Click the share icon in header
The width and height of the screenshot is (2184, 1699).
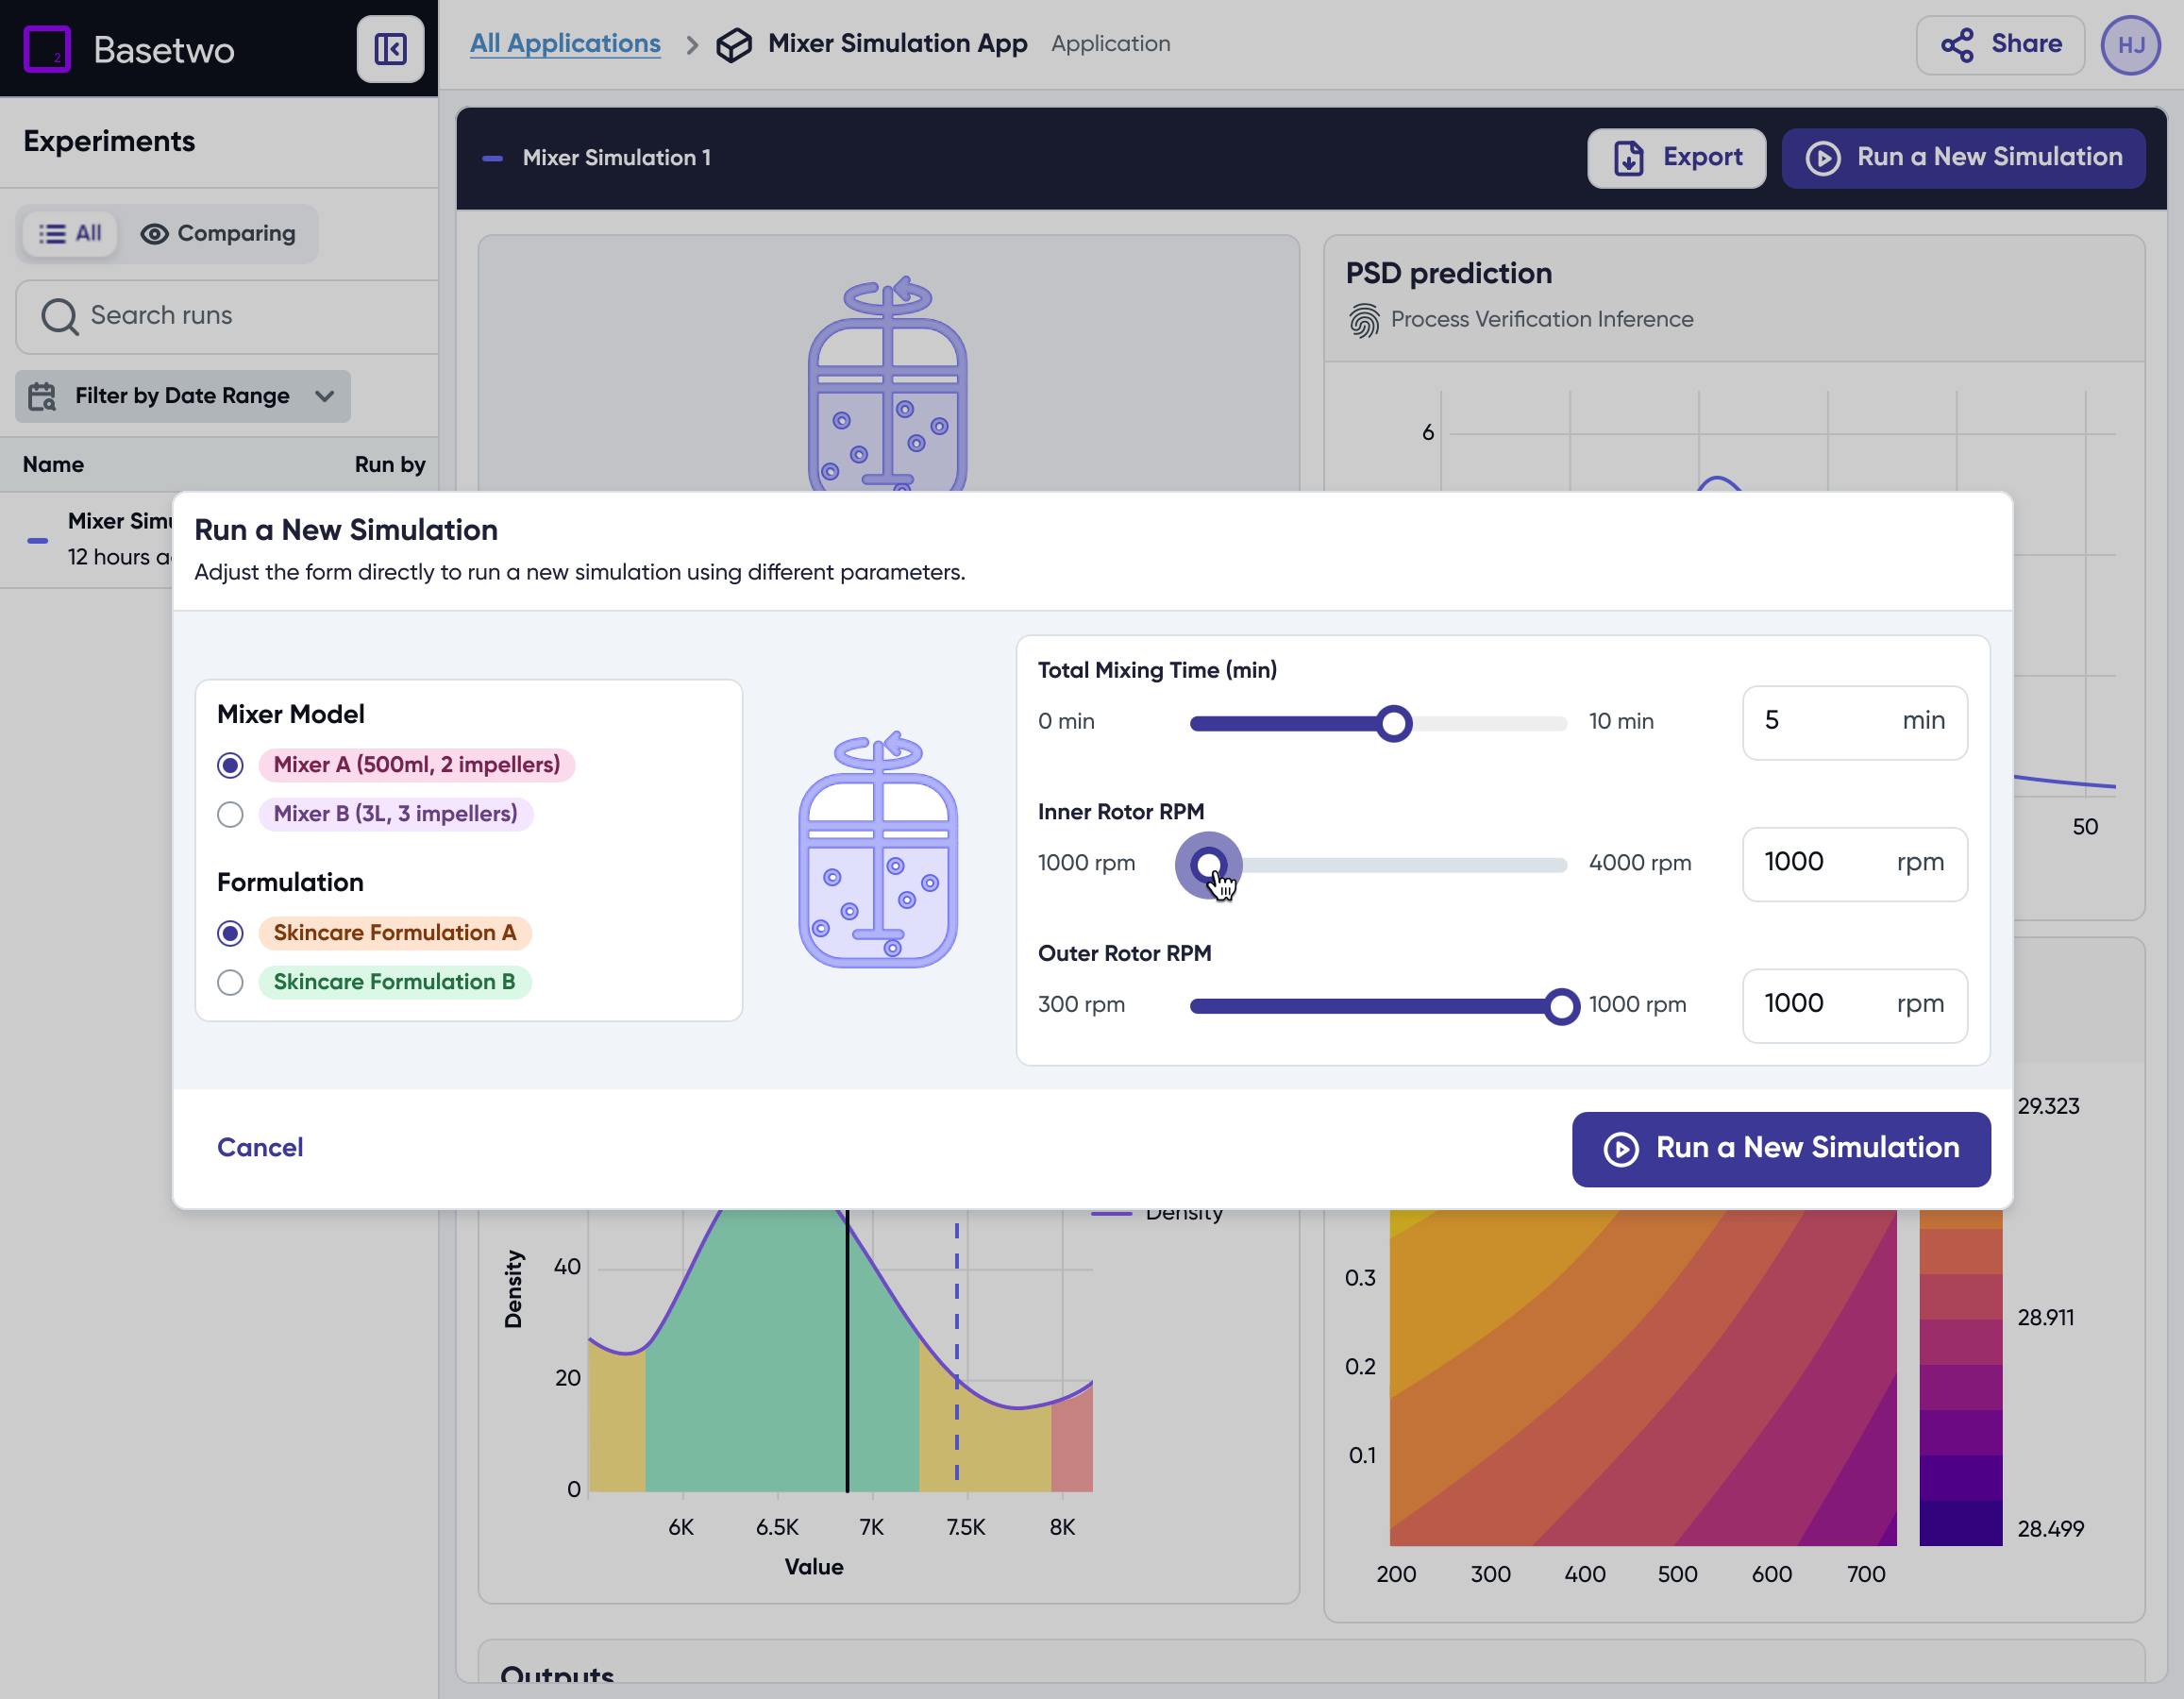click(x=1957, y=45)
